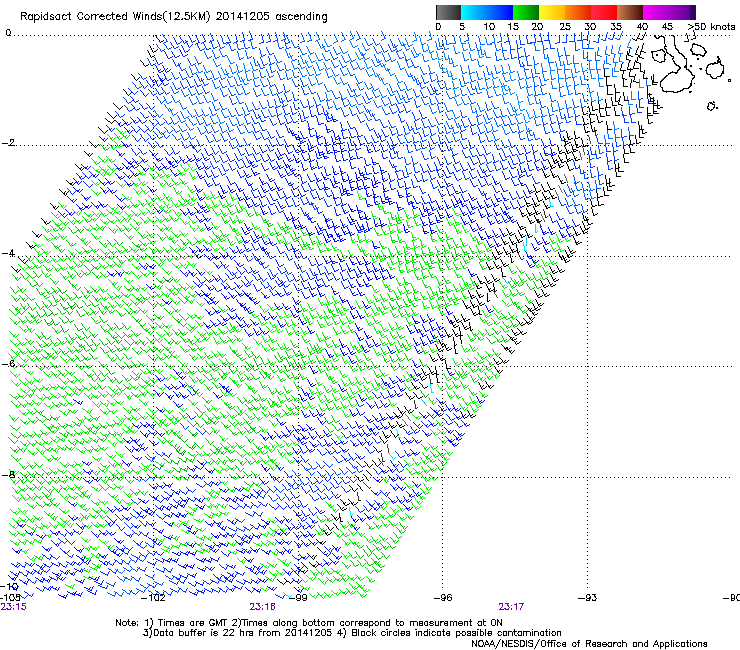
Task: Click the cyan 5-10 knots legend swatch
Action: pyautogui.click(x=474, y=12)
